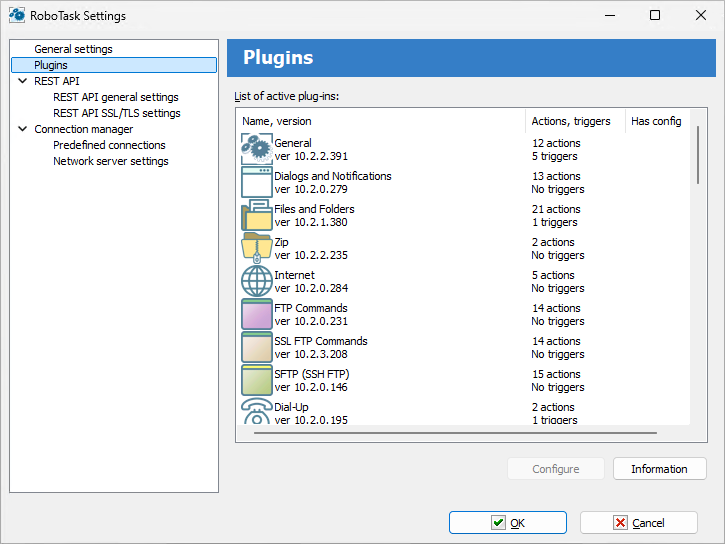The height and width of the screenshot is (544, 725).
Task: Click the Has config column header
Action: pos(657,121)
